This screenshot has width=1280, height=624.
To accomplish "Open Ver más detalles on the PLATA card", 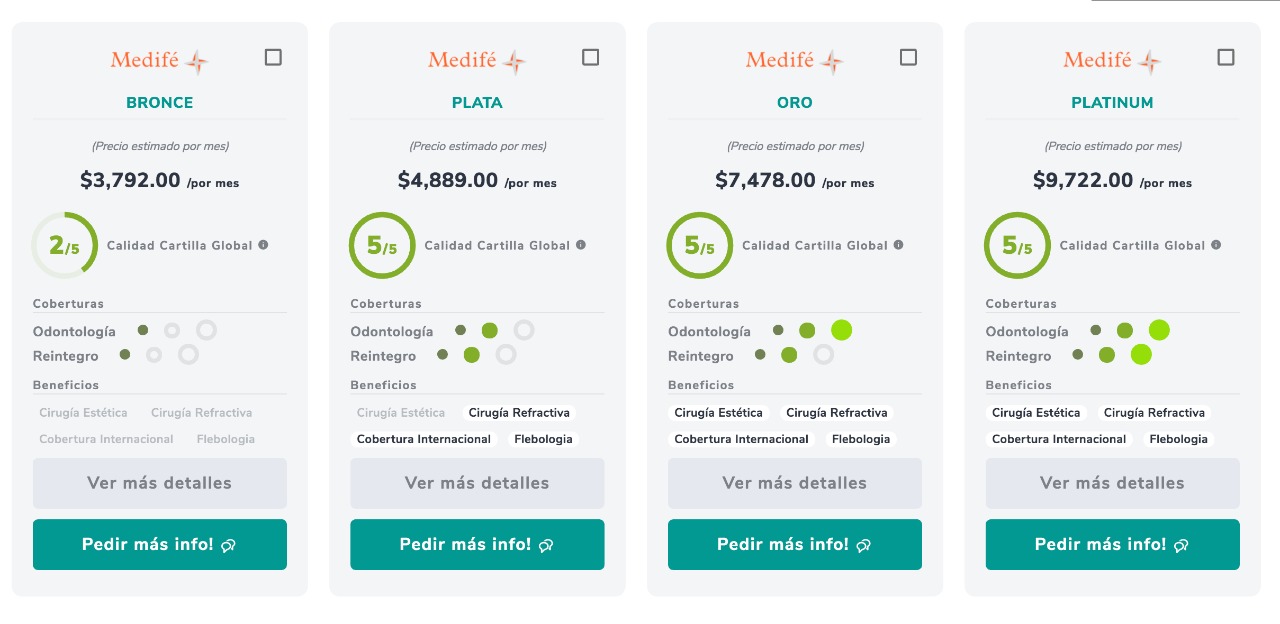I will [x=477, y=483].
